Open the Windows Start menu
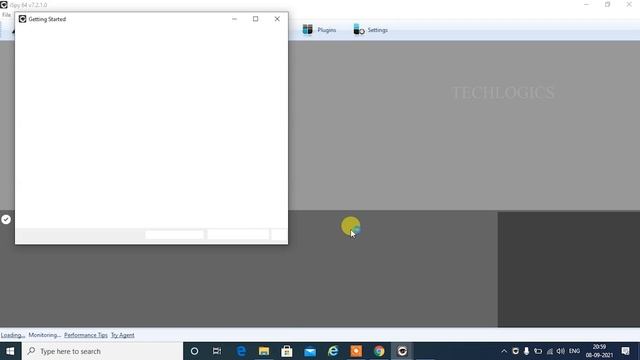The image size is (640, 360). (x=10, y=351)
